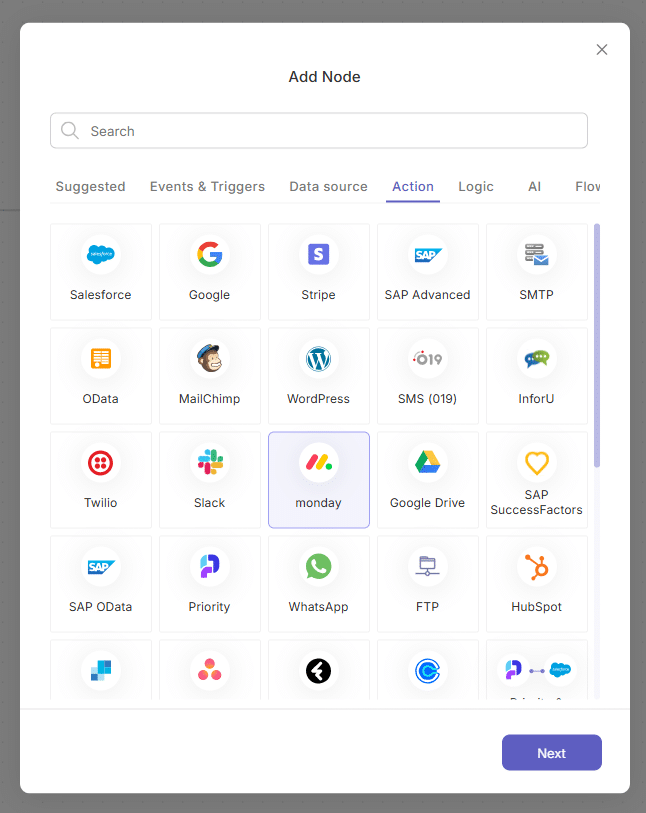
Task: Select the black lightning bolt node icon
Action: coord(318,670)
